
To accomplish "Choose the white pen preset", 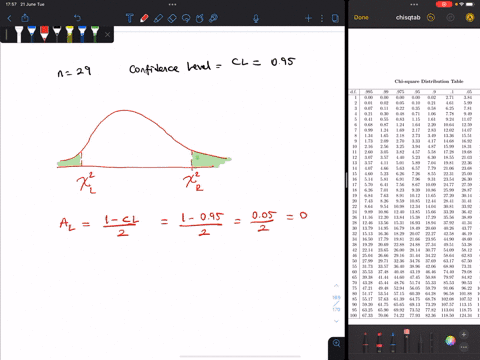I will pos(19,34).
